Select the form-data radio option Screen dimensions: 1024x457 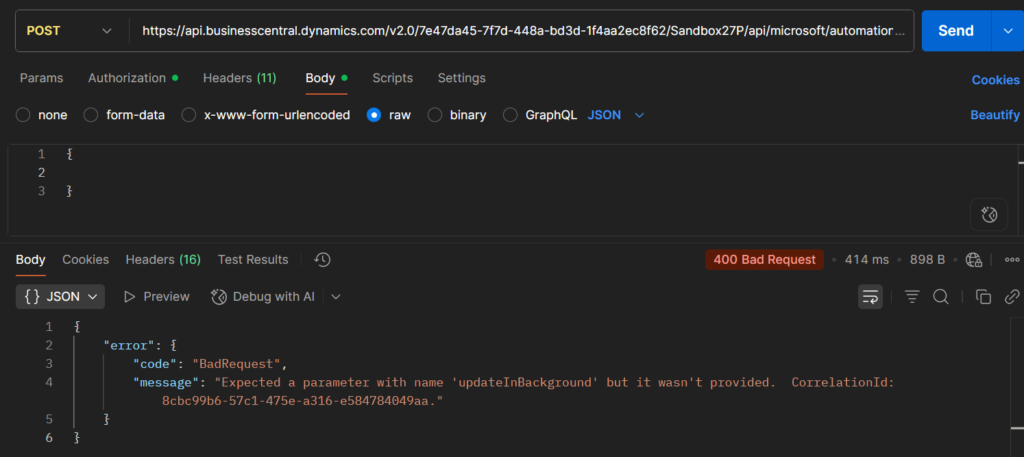(91, 115)
